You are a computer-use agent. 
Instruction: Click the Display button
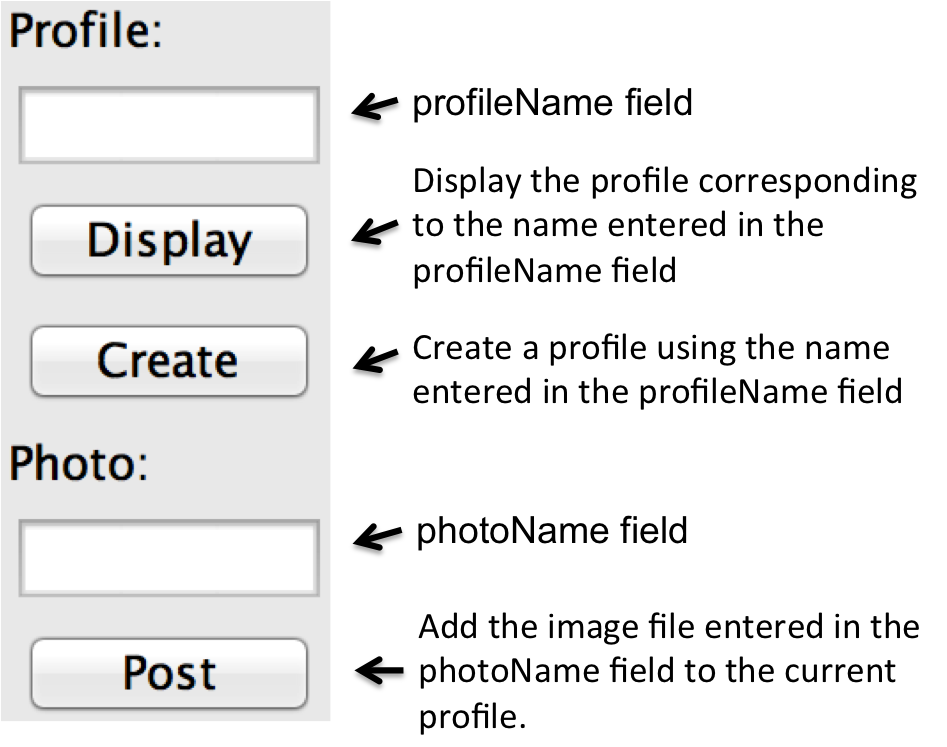(168, 241)
